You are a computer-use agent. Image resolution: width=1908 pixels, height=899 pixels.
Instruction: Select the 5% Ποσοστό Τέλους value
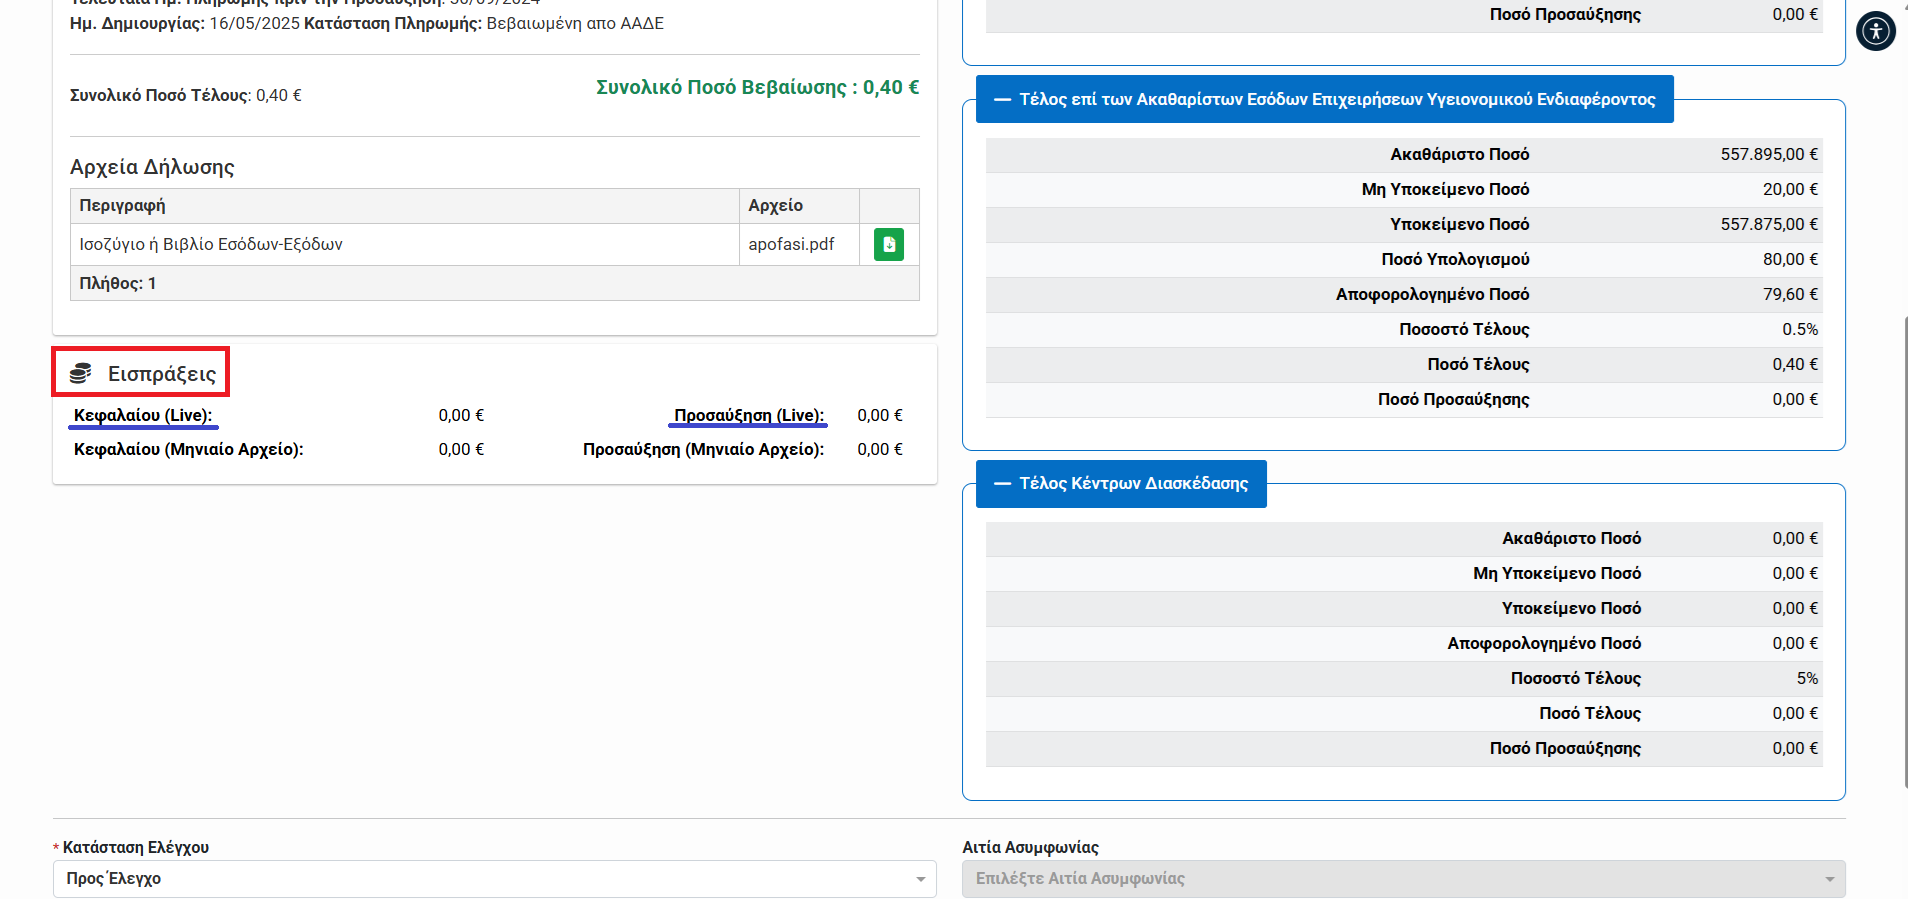click(1807, 678)
